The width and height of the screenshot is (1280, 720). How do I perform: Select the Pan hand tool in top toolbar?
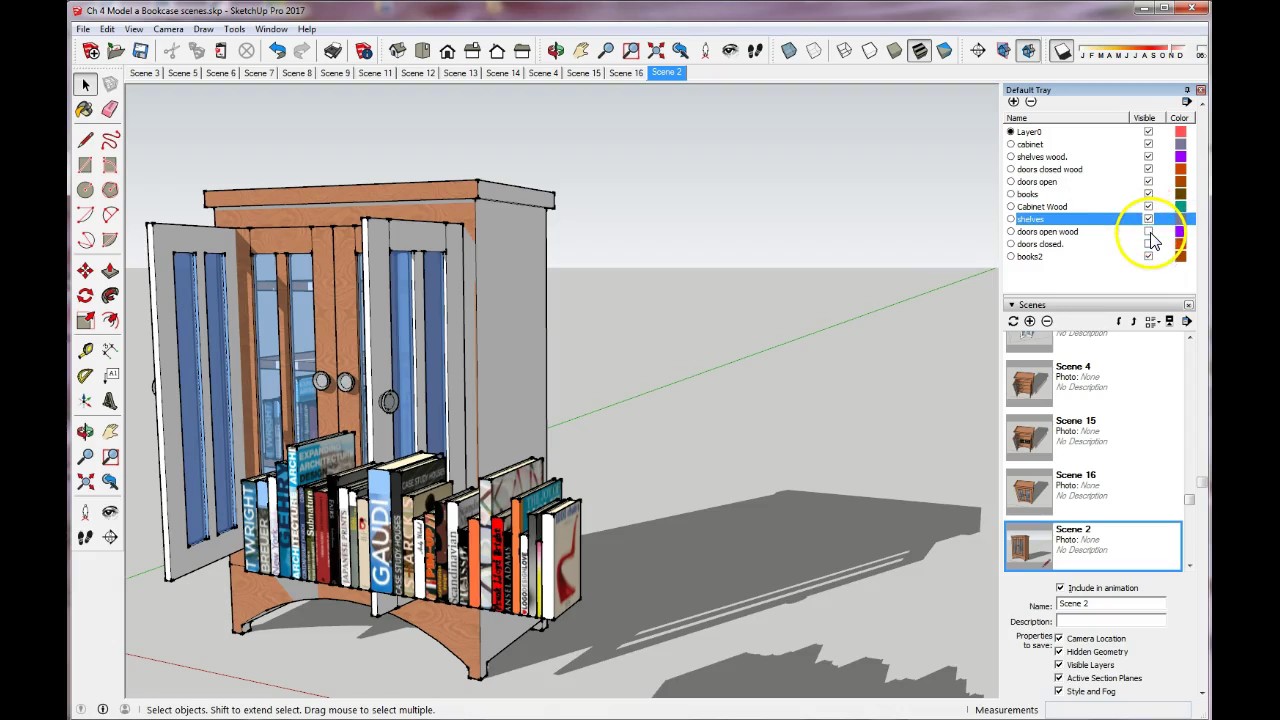[x=581, y=51]
